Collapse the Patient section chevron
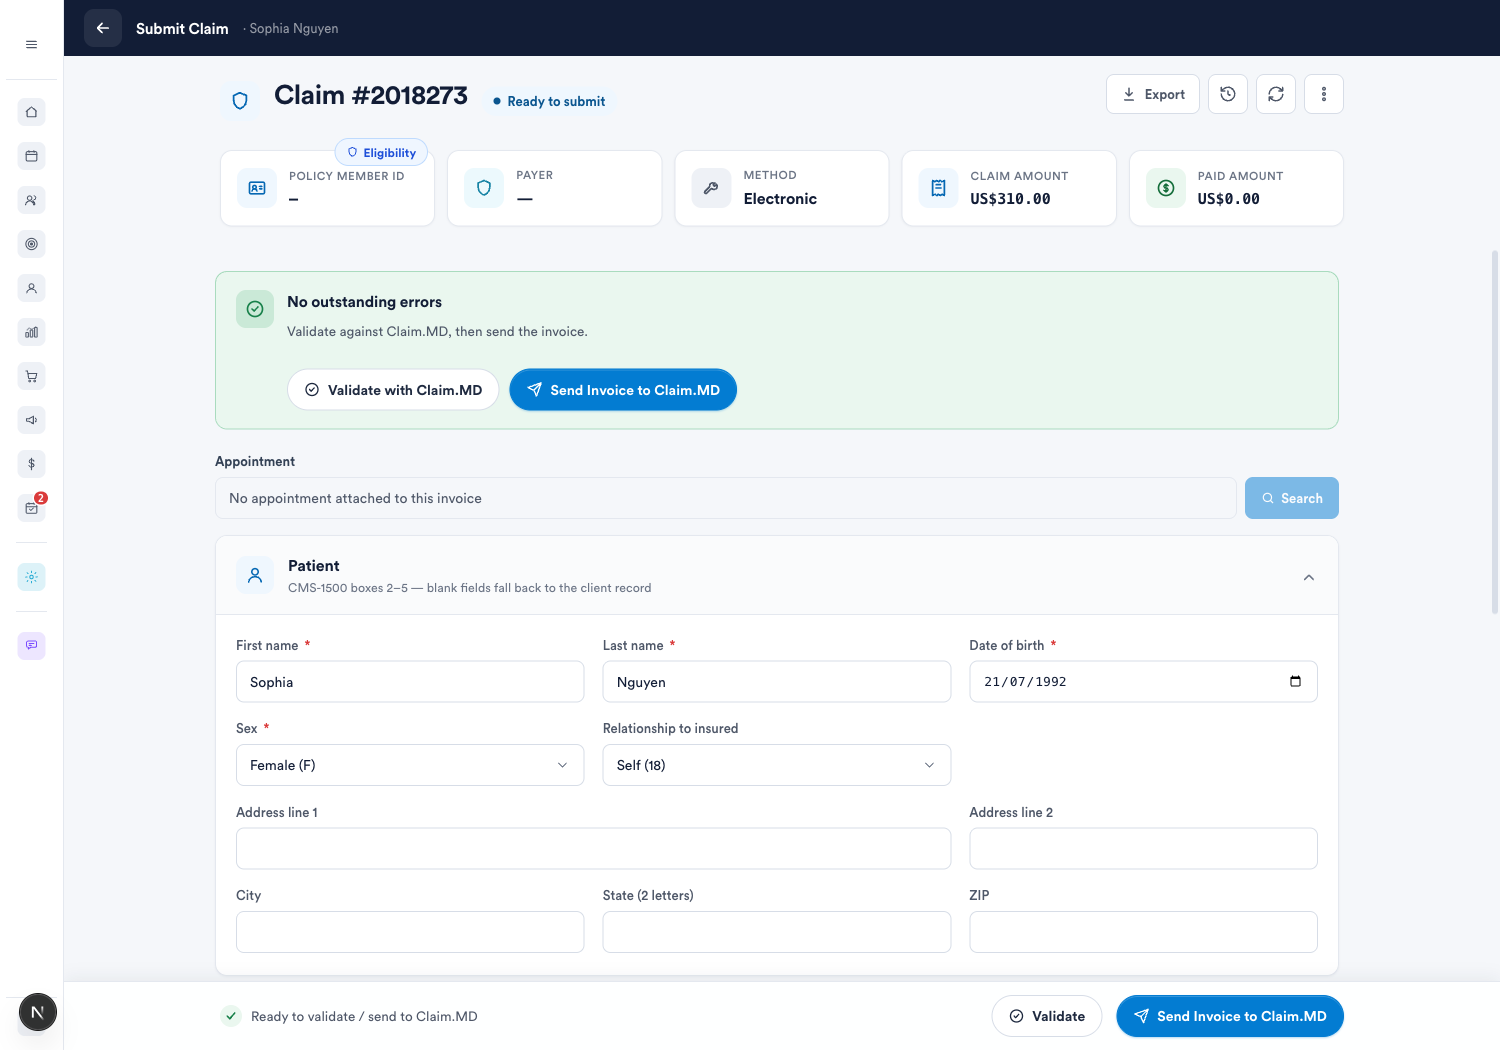 (1309, 577)
